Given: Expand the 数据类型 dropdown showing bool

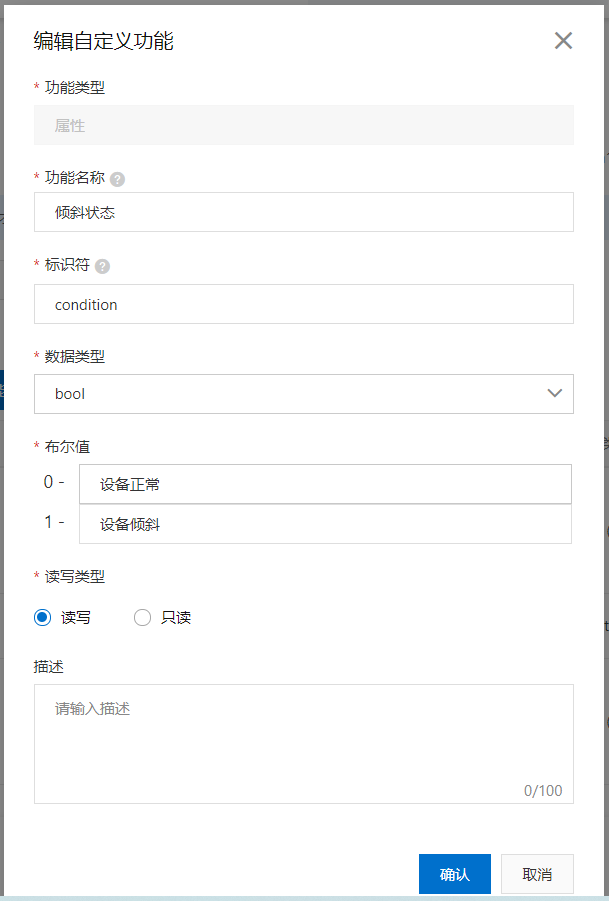Looking at the screenshot, I should click(x=304, y=394).
